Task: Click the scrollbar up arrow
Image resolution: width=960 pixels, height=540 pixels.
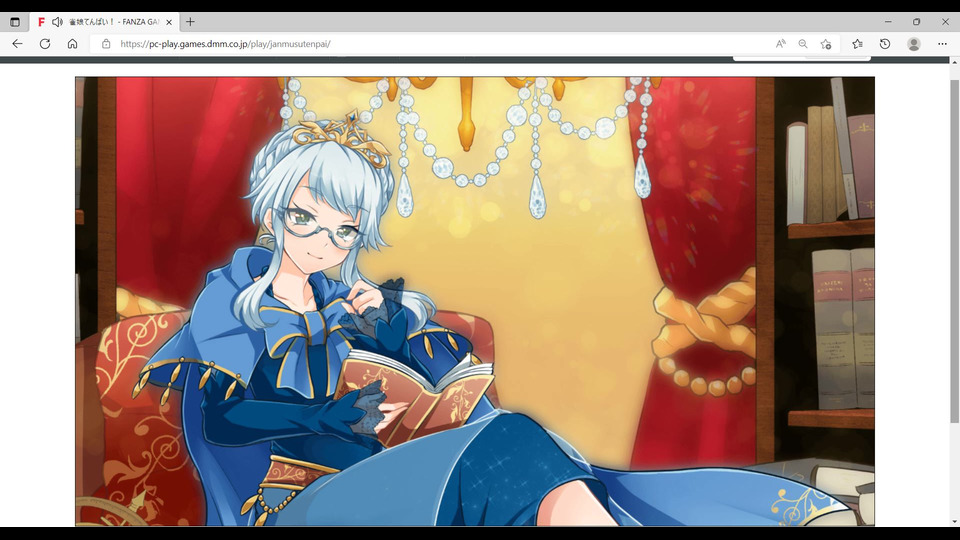Action: coord(954,62)
